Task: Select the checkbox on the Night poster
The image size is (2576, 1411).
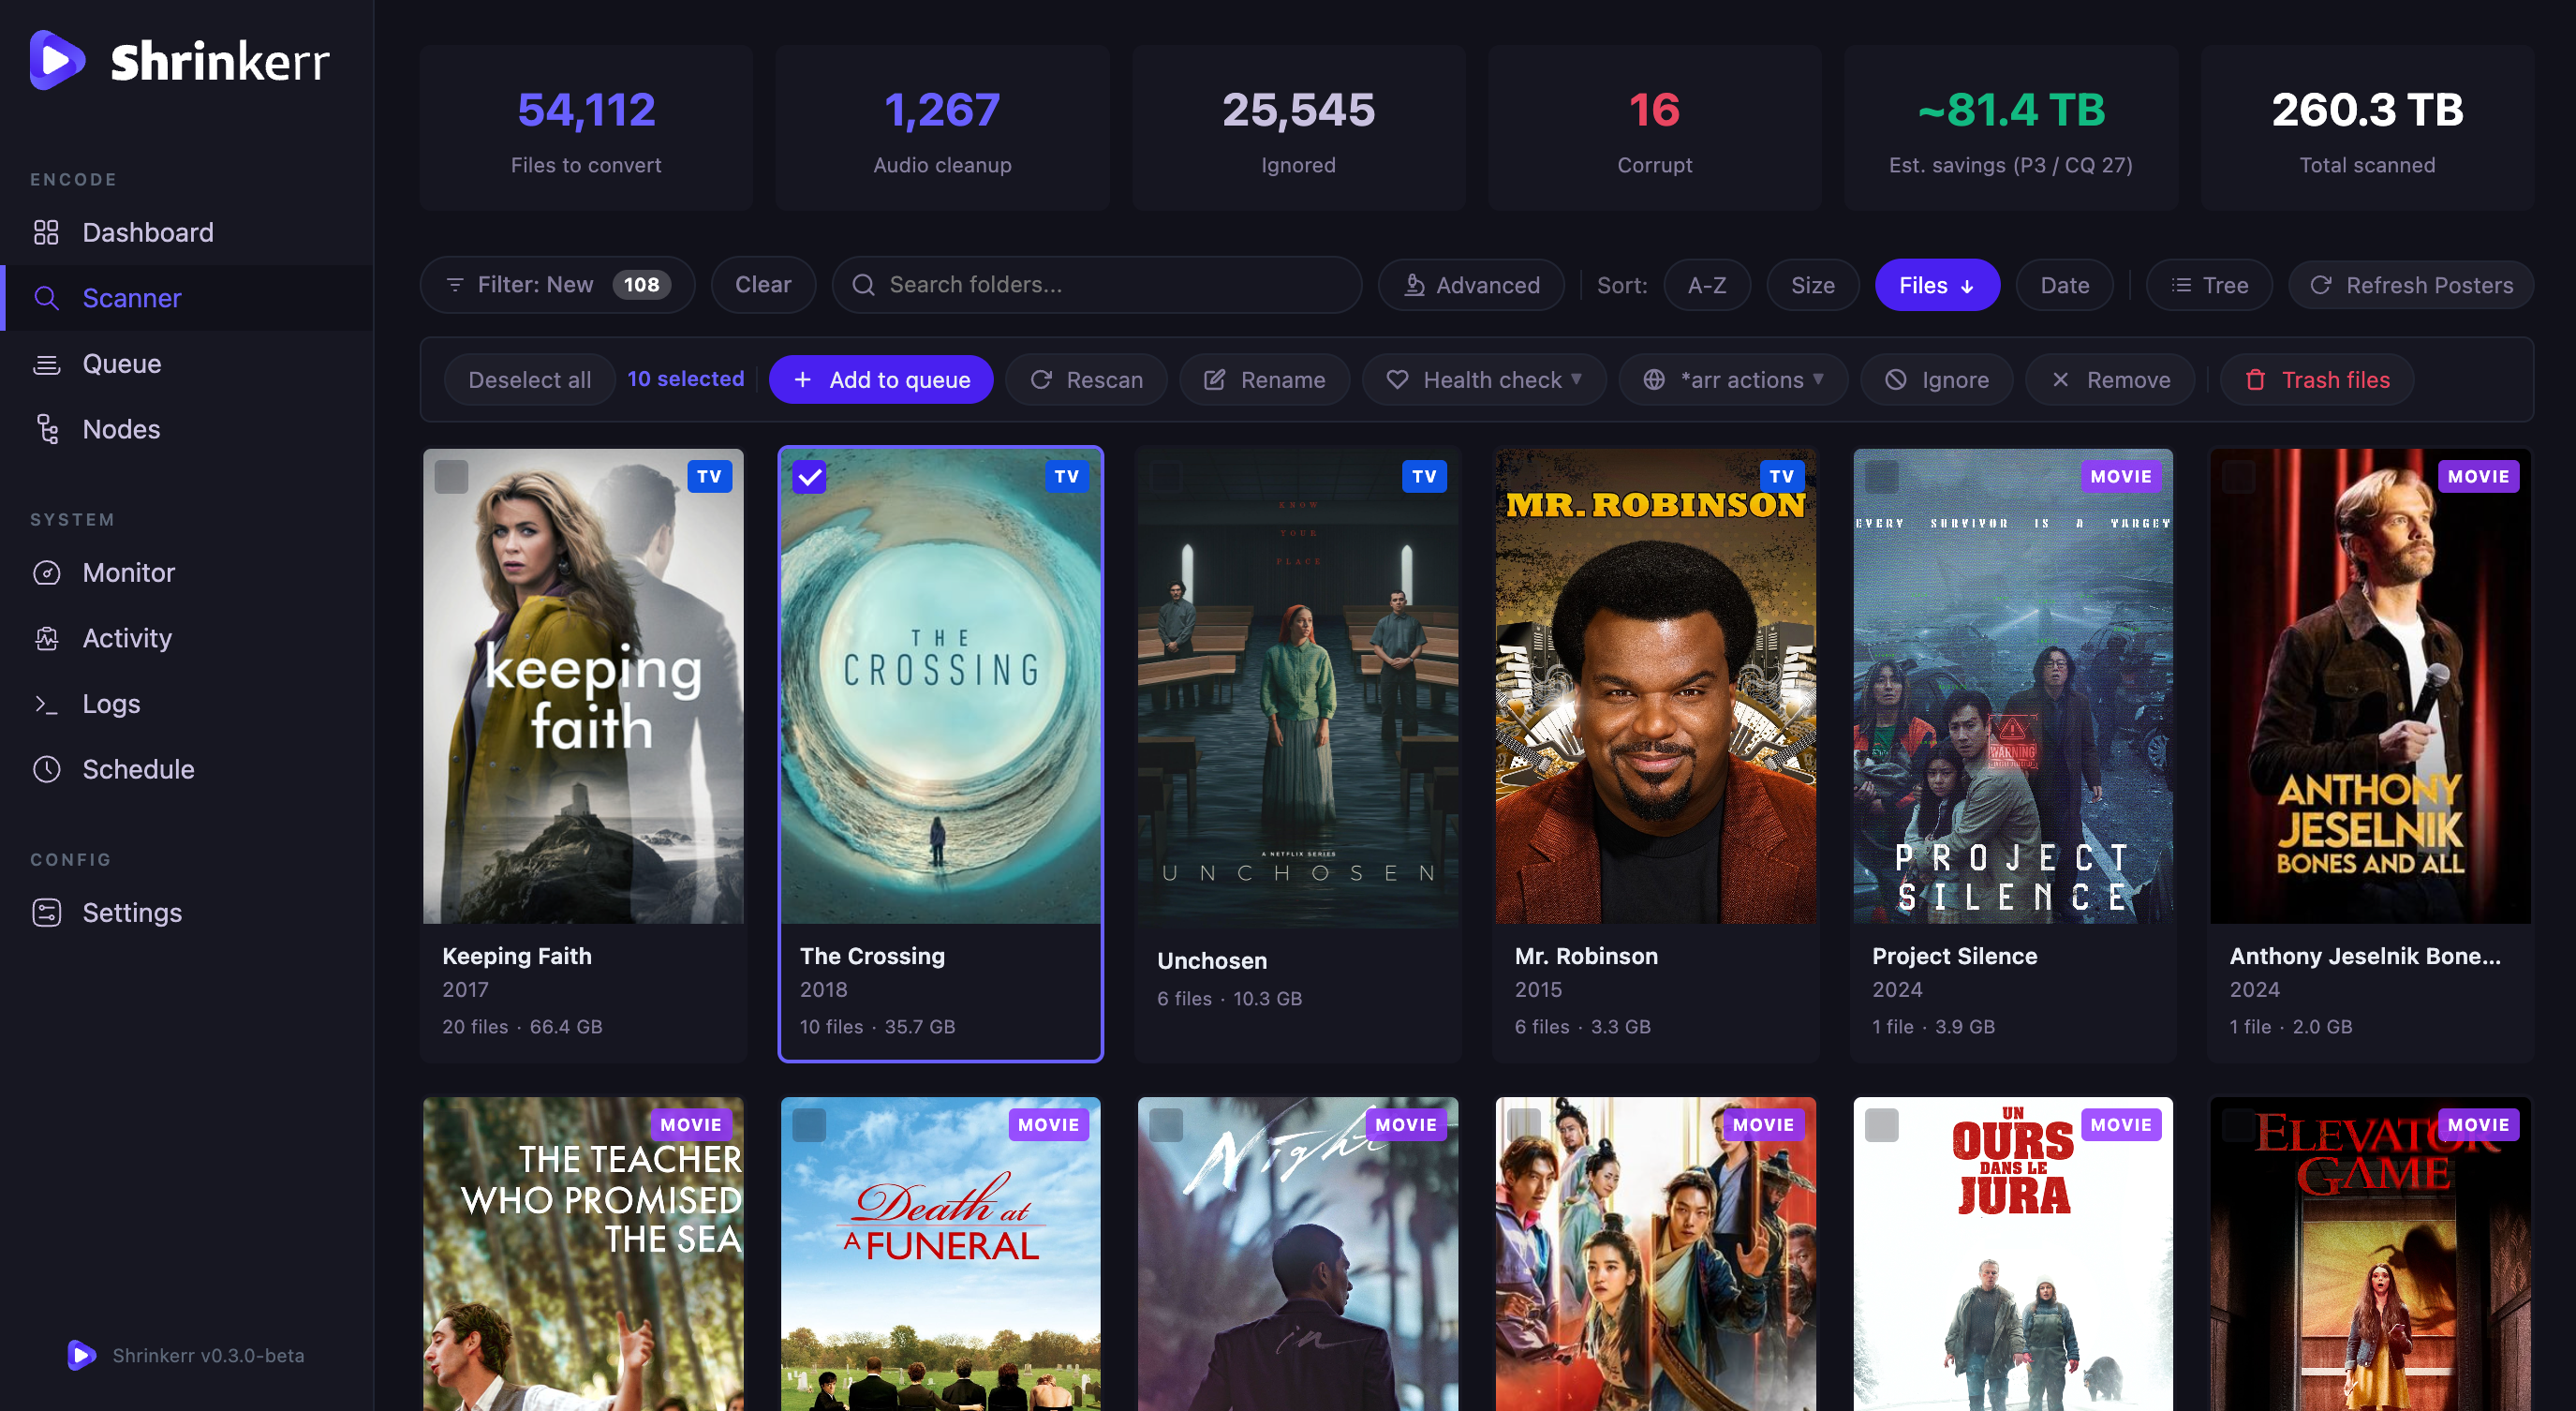Action: 1166,1125
